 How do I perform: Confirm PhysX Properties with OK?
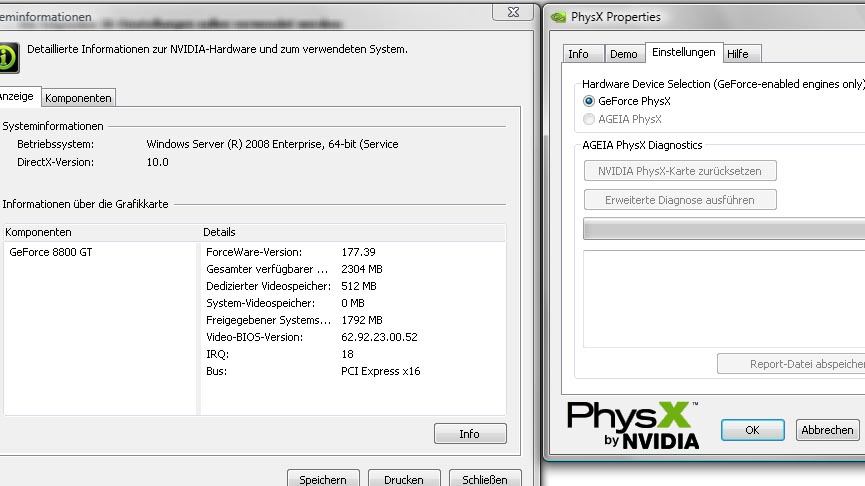pos(752,430)
